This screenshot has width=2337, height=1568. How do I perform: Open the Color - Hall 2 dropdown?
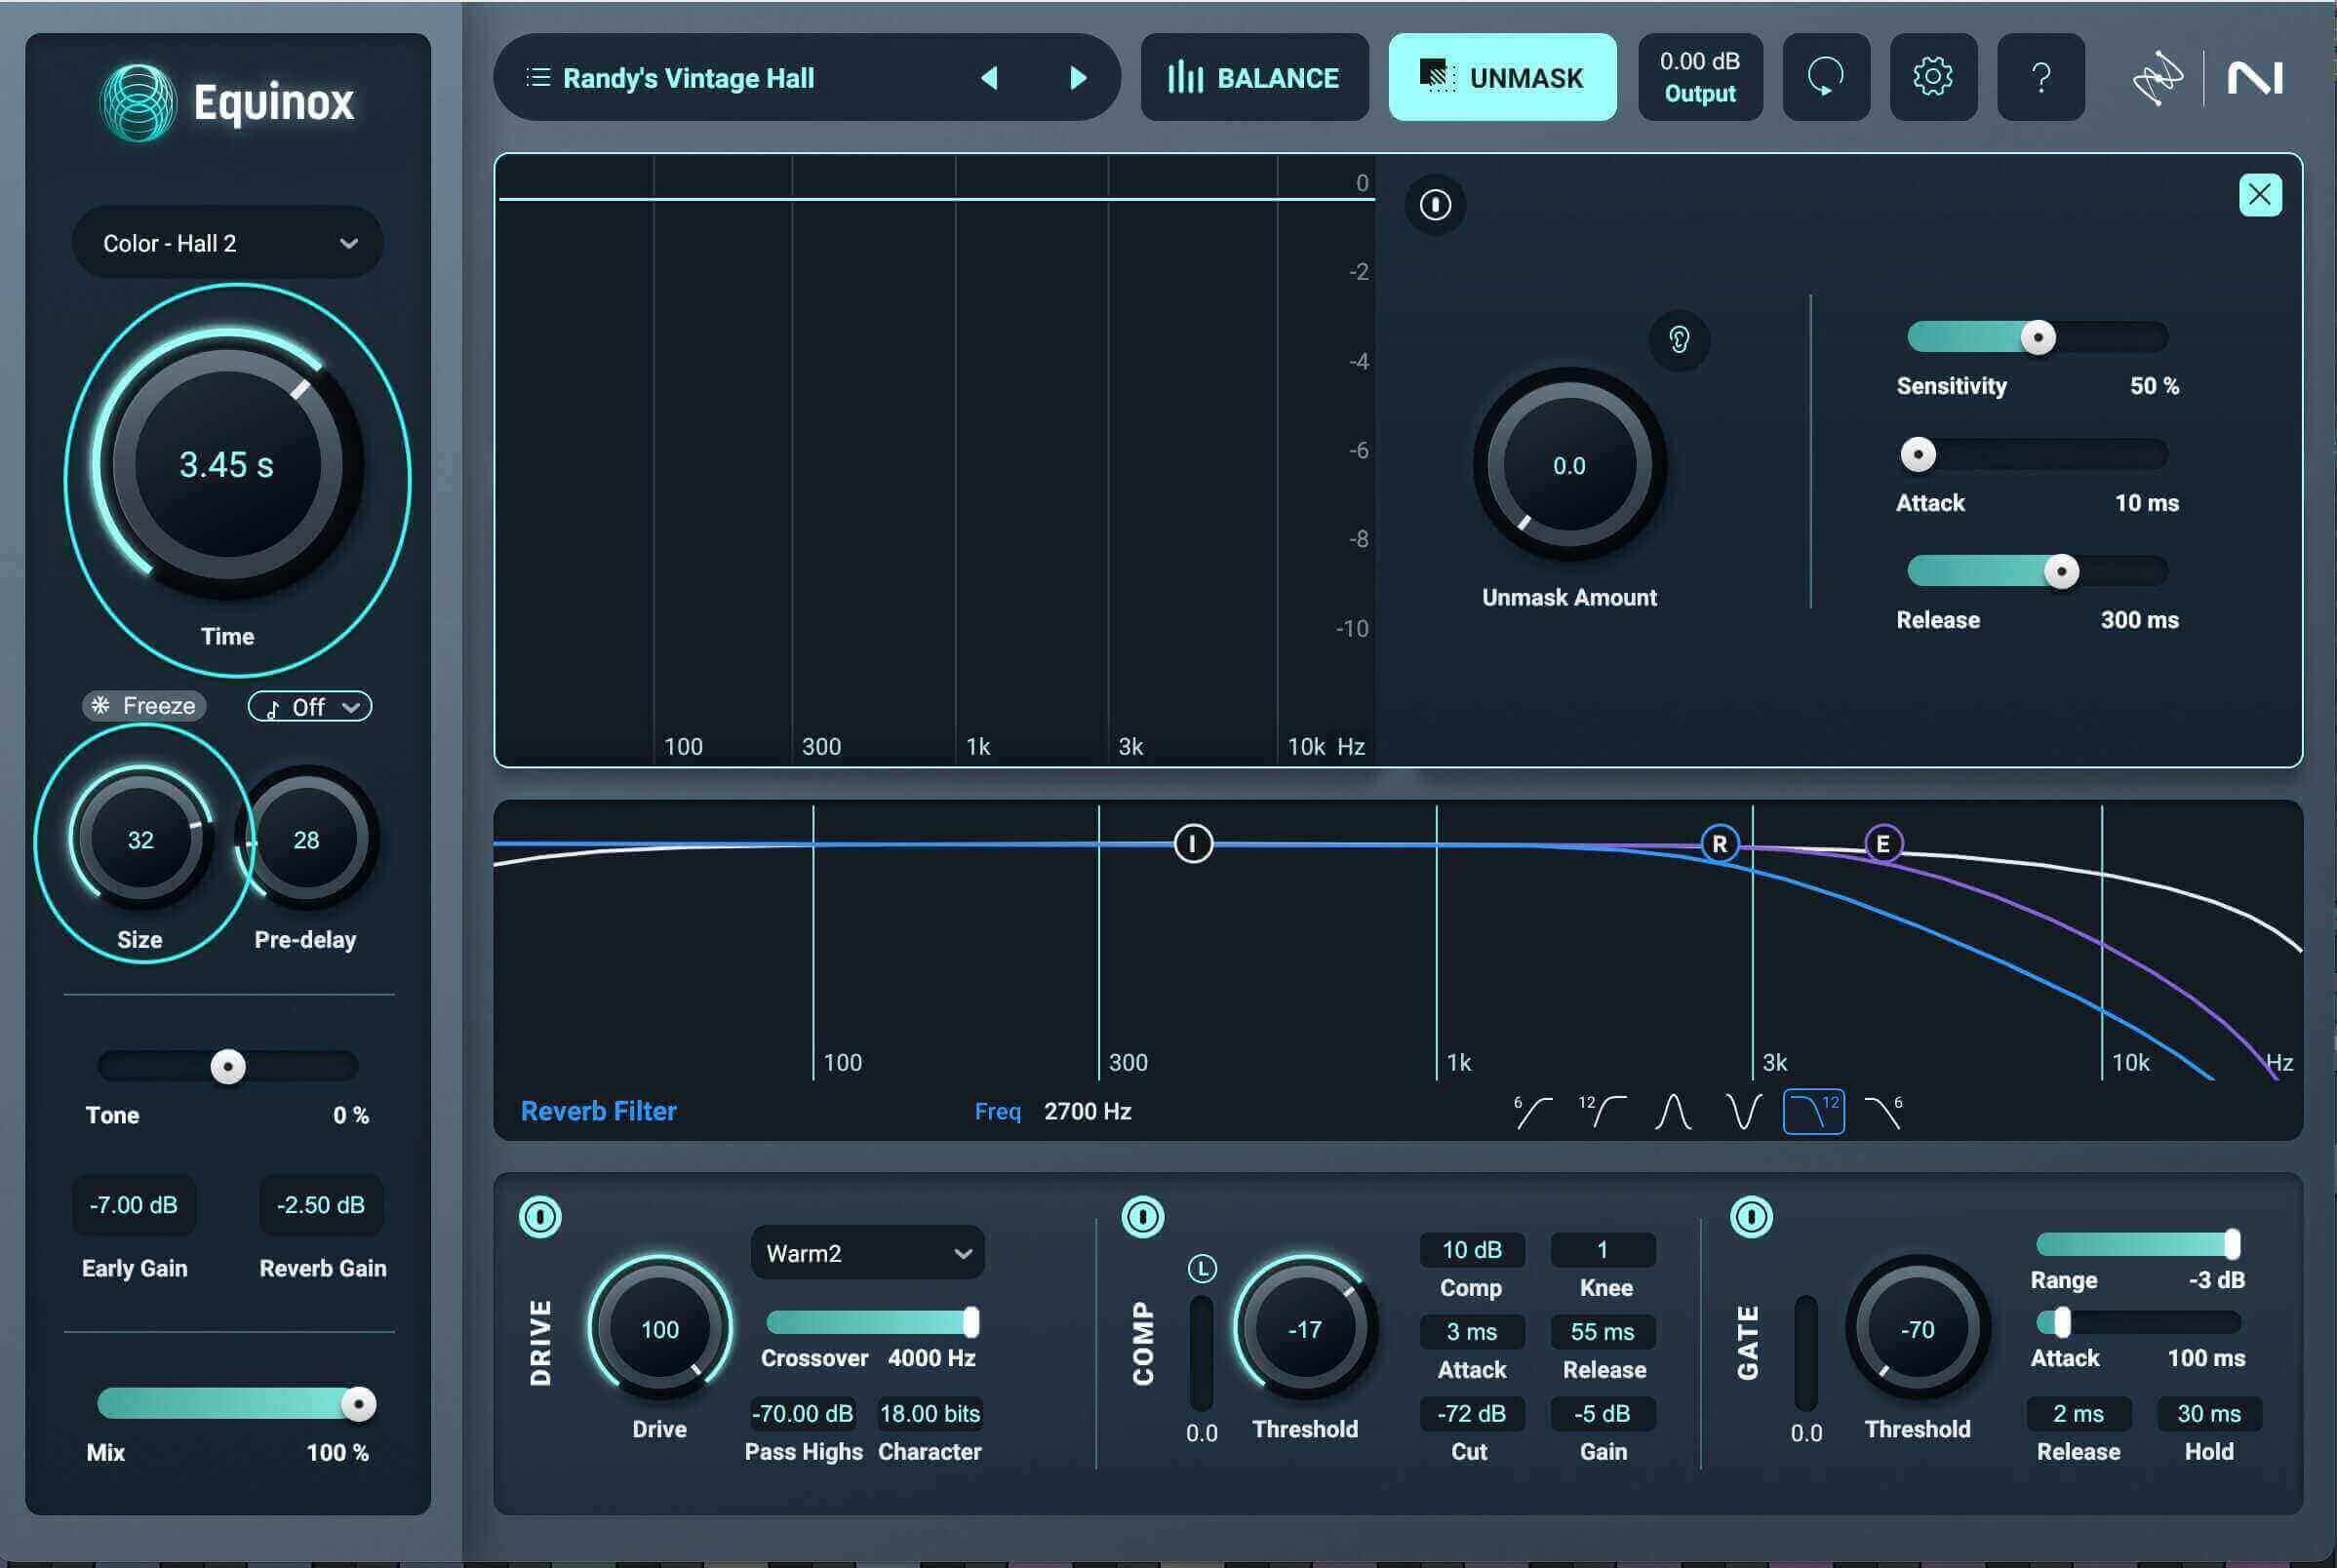tap(228, 243)
